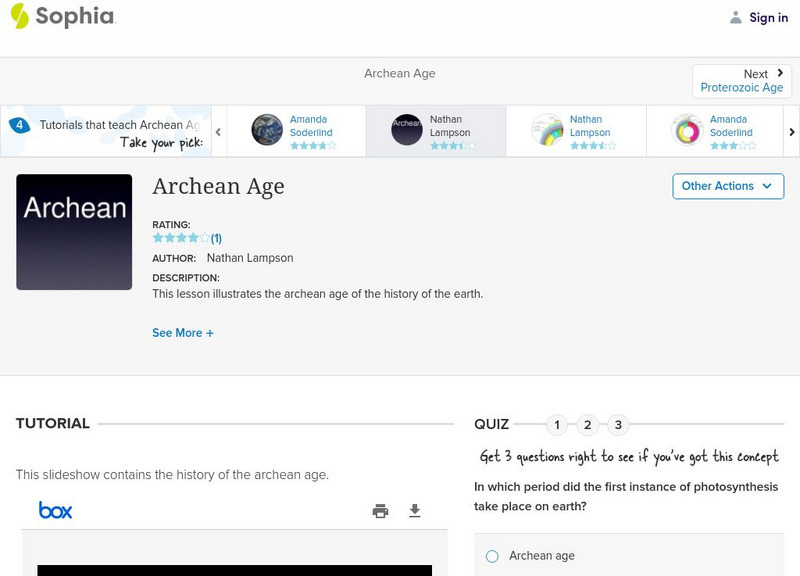The height and width of the screenshot is (576, 800).
Task: Open the Other Actions dropdown
Action: (727, 186)
